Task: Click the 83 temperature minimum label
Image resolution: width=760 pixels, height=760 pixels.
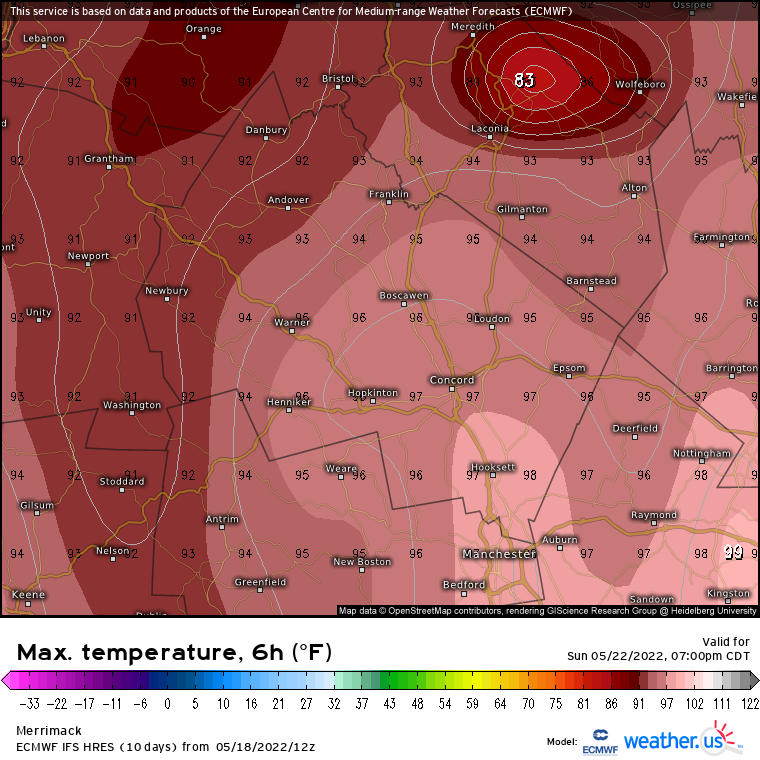Action: click(x=524, y=80)
